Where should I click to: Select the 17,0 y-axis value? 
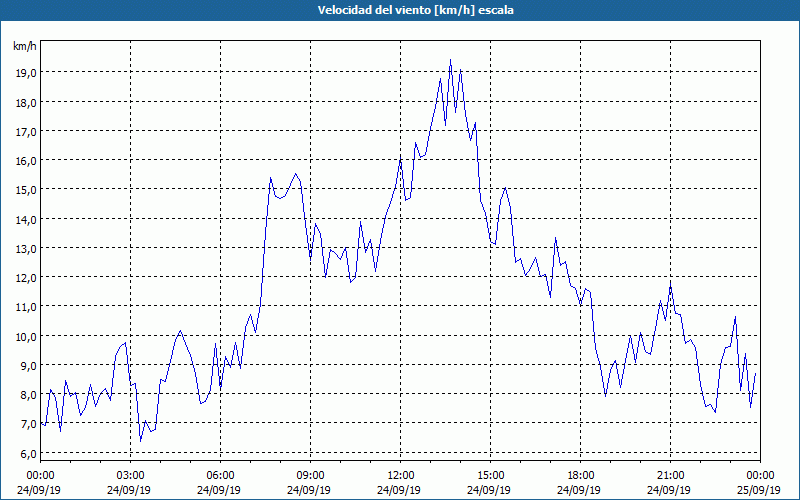click(26, 132)
